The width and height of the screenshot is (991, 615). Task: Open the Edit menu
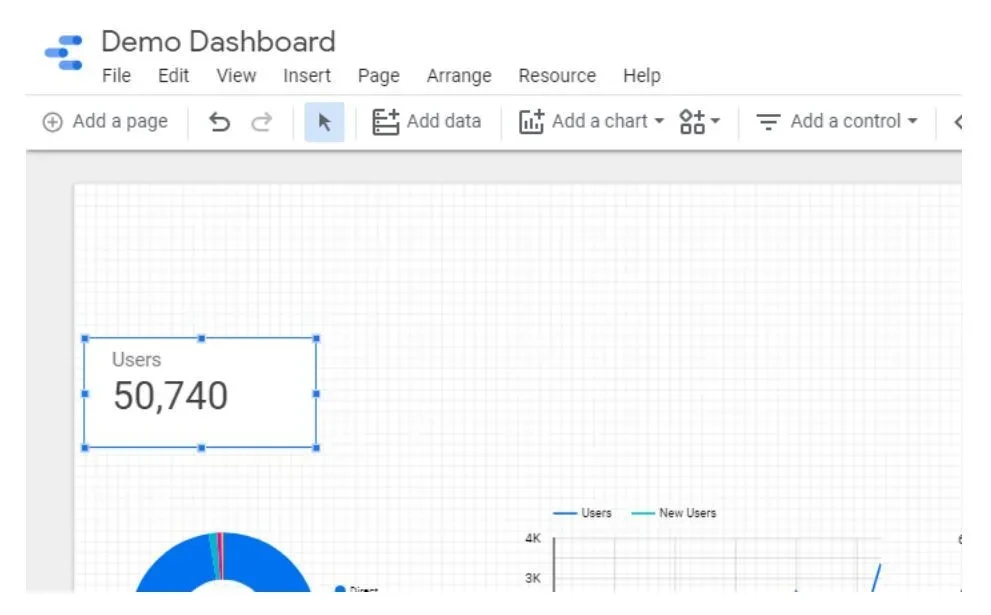point(173,76)
